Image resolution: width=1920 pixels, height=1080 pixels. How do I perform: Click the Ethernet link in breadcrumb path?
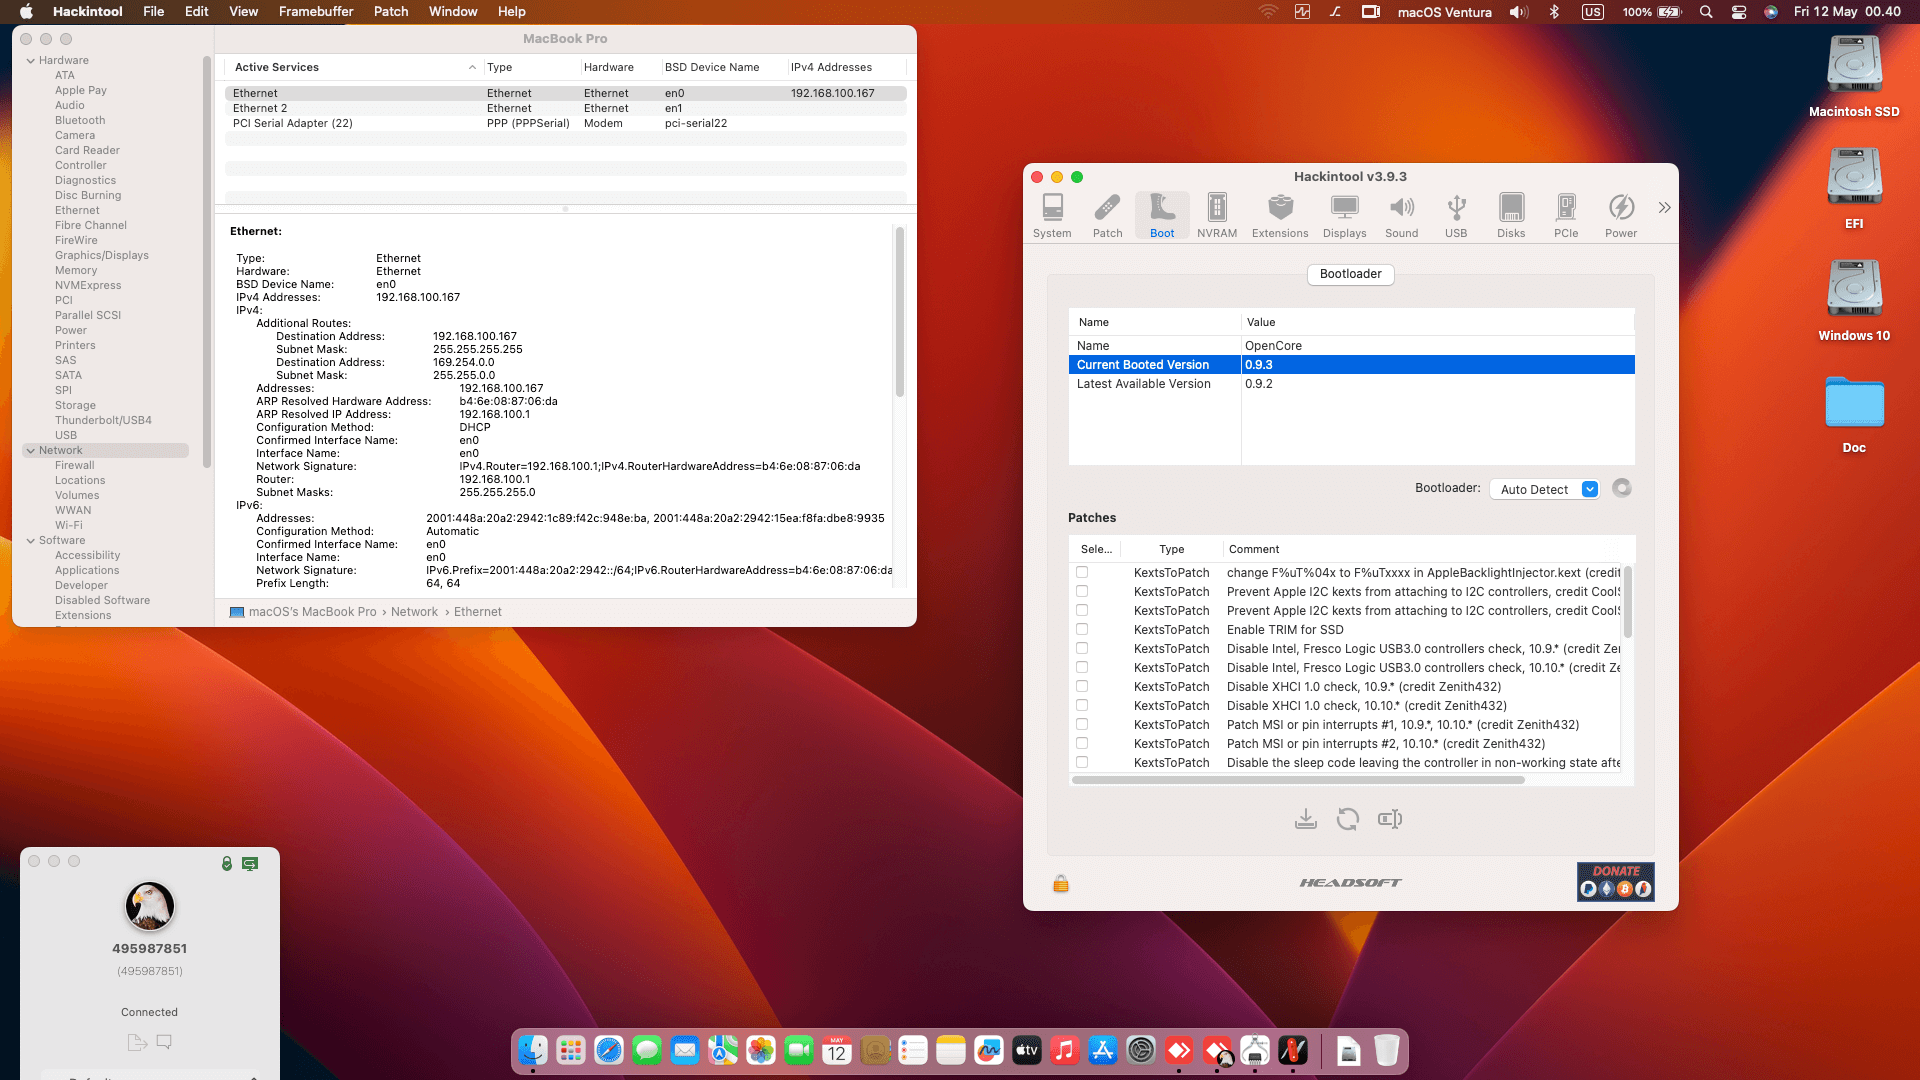(477, 611)
